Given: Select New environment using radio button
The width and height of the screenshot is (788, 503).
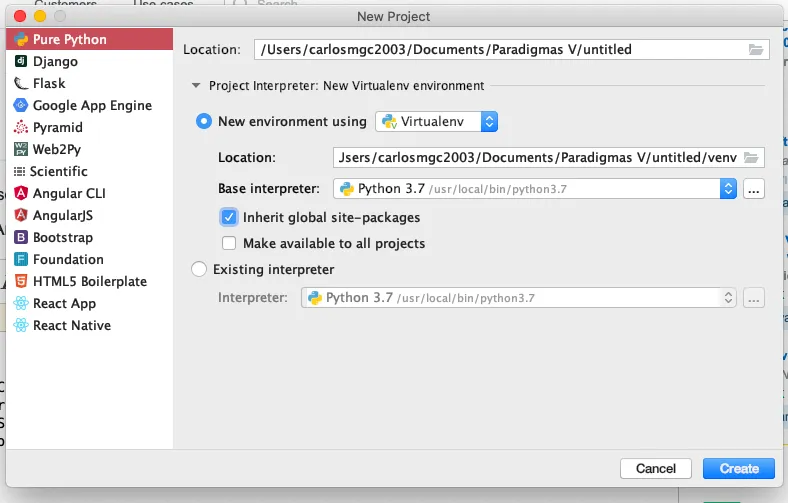Looking at the screenshot, I should [x=204, y=121].
